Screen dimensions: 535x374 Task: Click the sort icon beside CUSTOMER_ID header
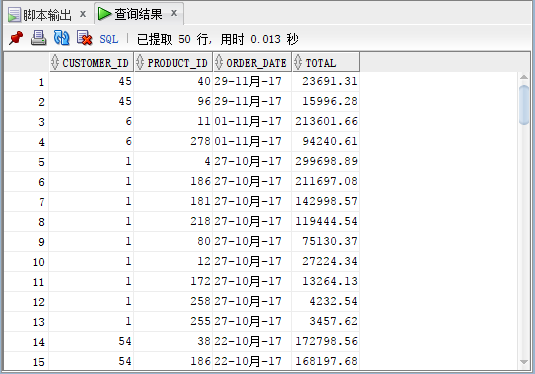point(55,62)
